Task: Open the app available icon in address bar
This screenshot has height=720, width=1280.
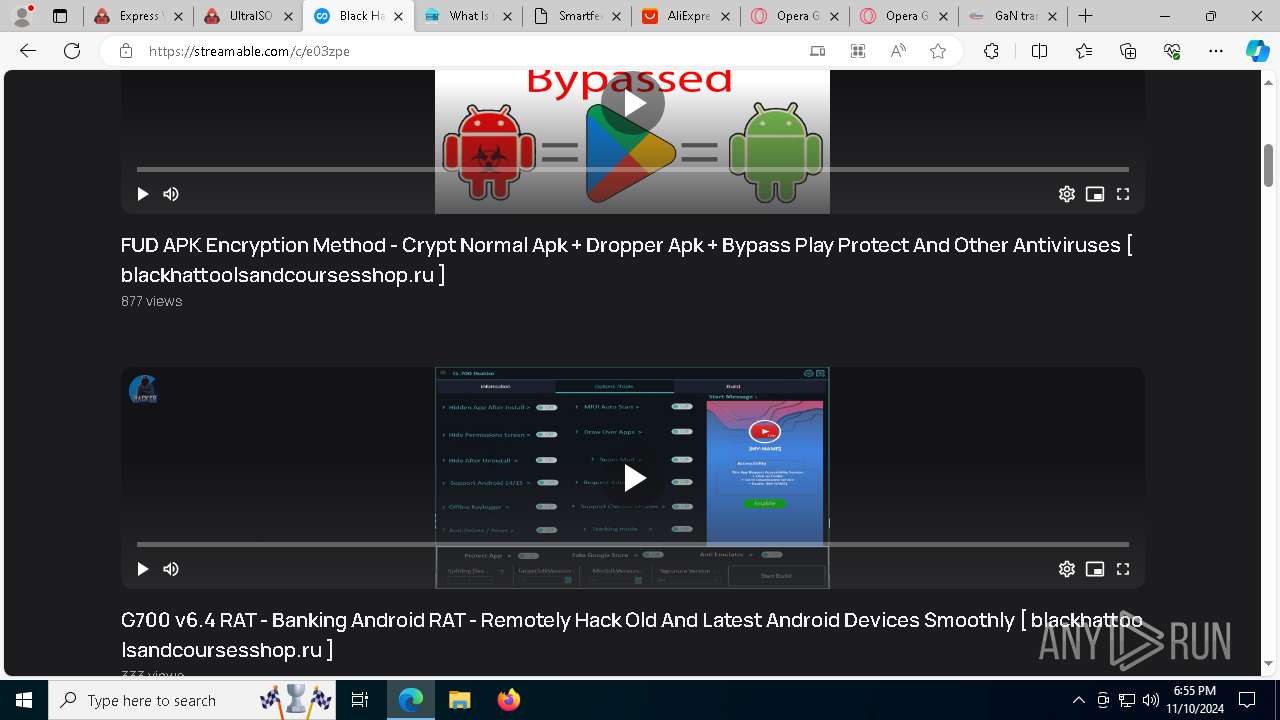Action: (x=817, y=51)
